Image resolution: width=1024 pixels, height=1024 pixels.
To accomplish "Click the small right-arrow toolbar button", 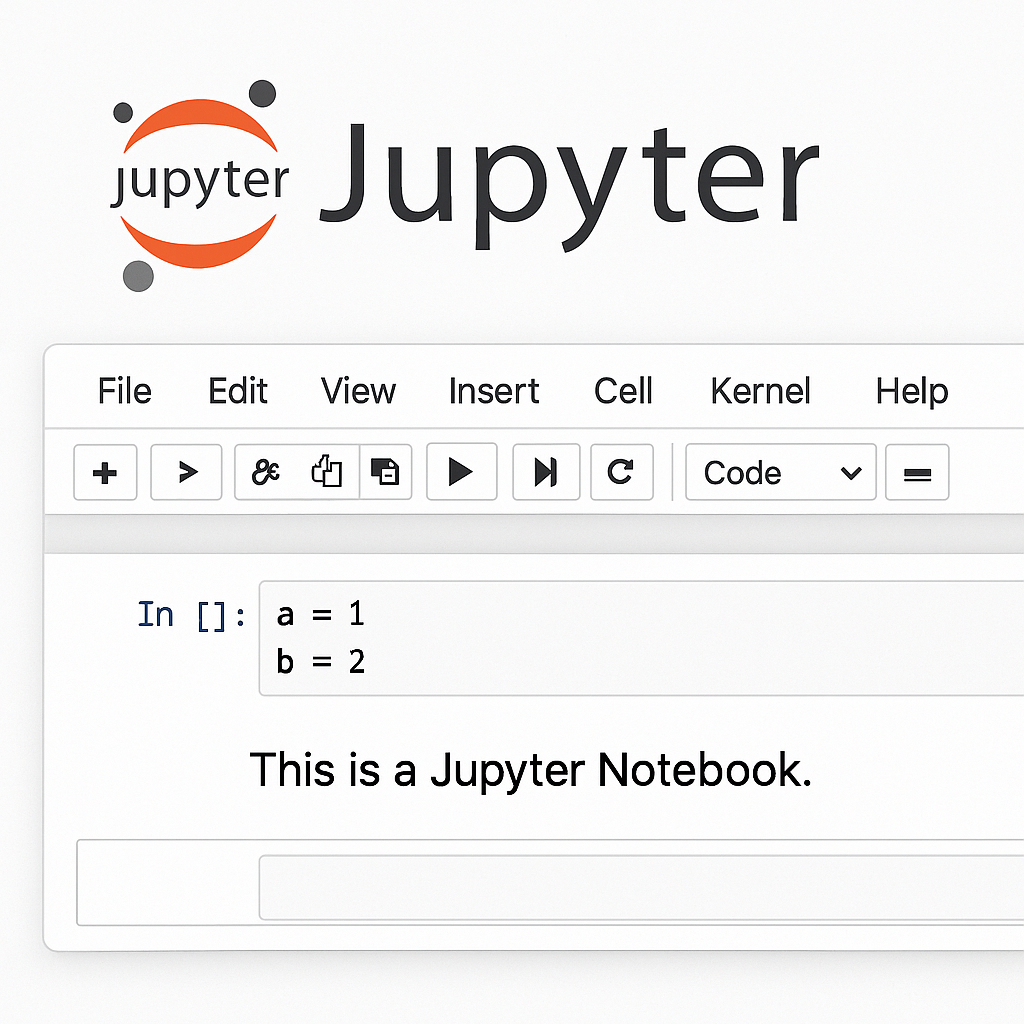I will click(186, 473).
